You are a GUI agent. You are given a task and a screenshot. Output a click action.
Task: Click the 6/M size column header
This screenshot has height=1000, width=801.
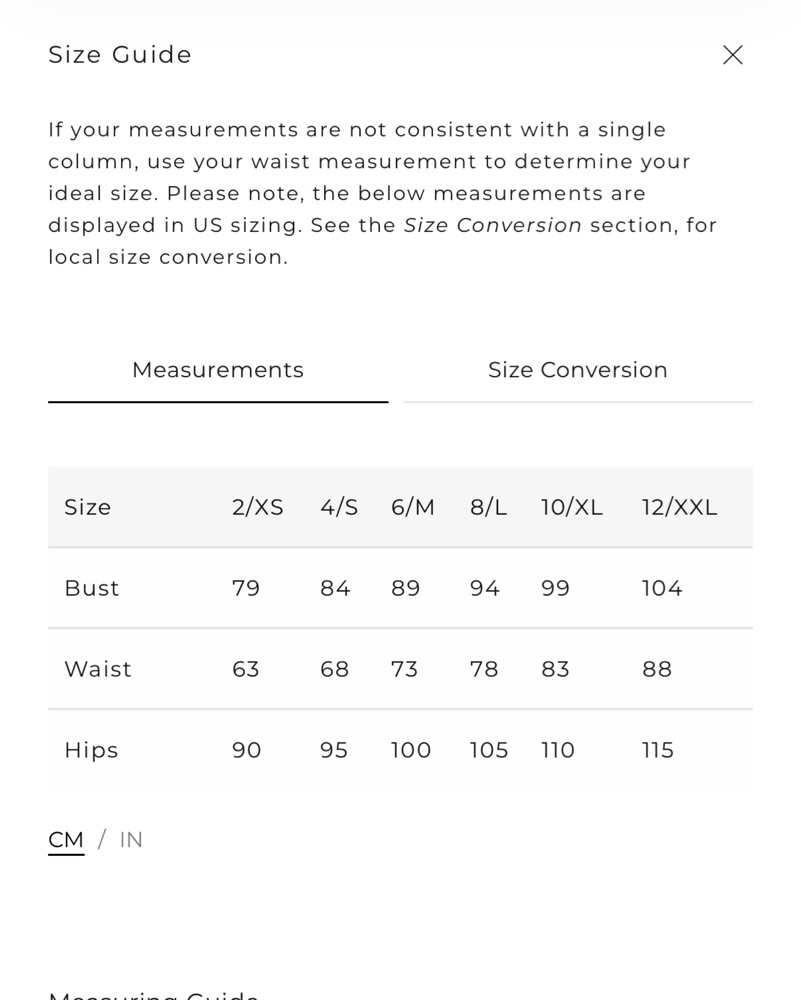coord(413,508)
